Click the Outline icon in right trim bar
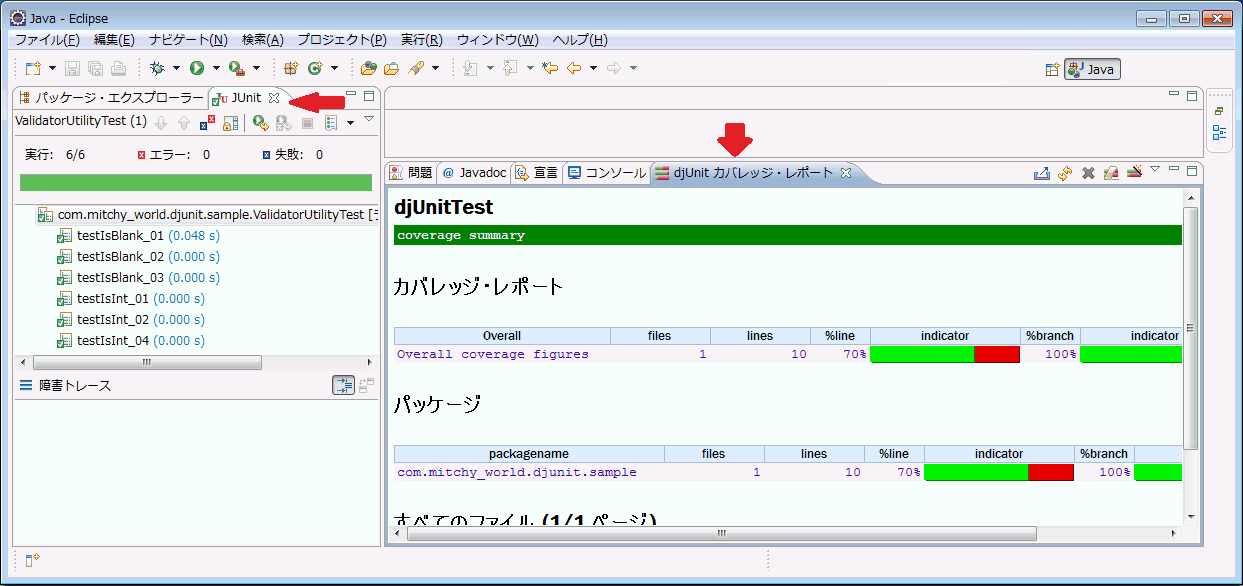 click(1220, 132)
